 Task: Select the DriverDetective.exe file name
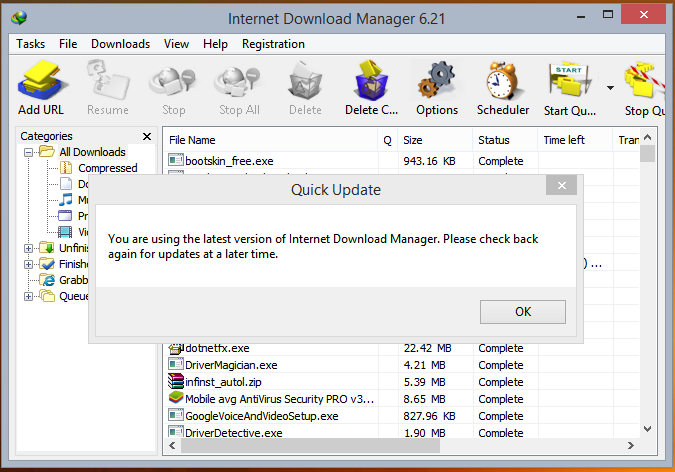[x=234, y=432]
